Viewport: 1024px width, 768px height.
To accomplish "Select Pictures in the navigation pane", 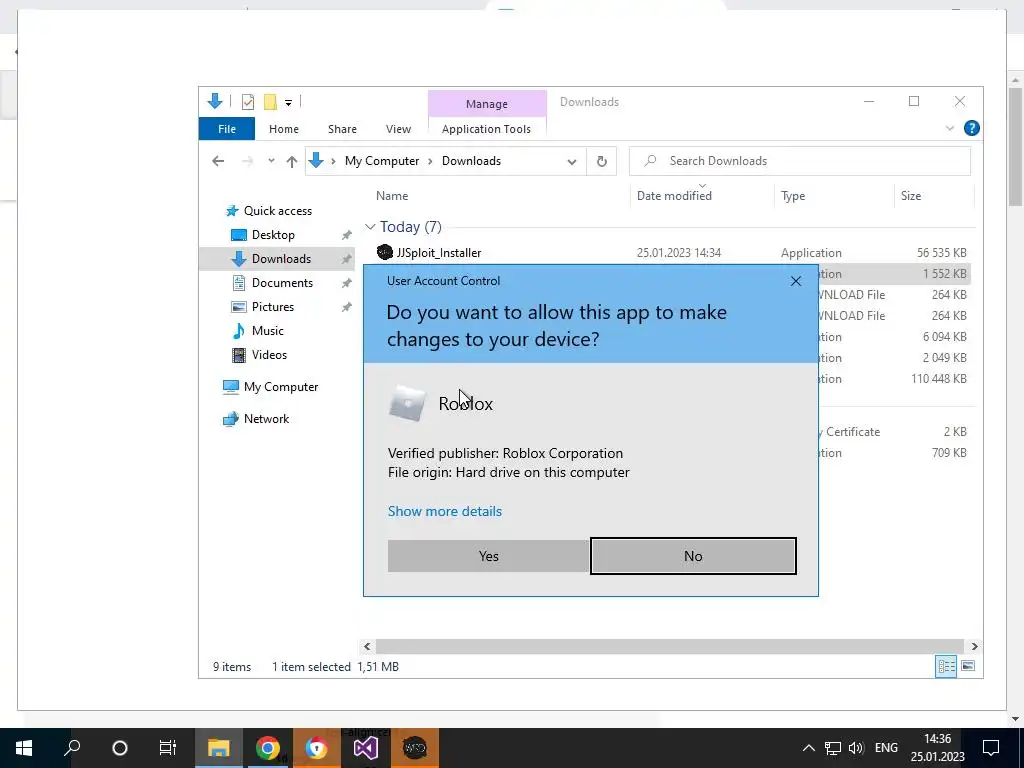I will (272, 307).
